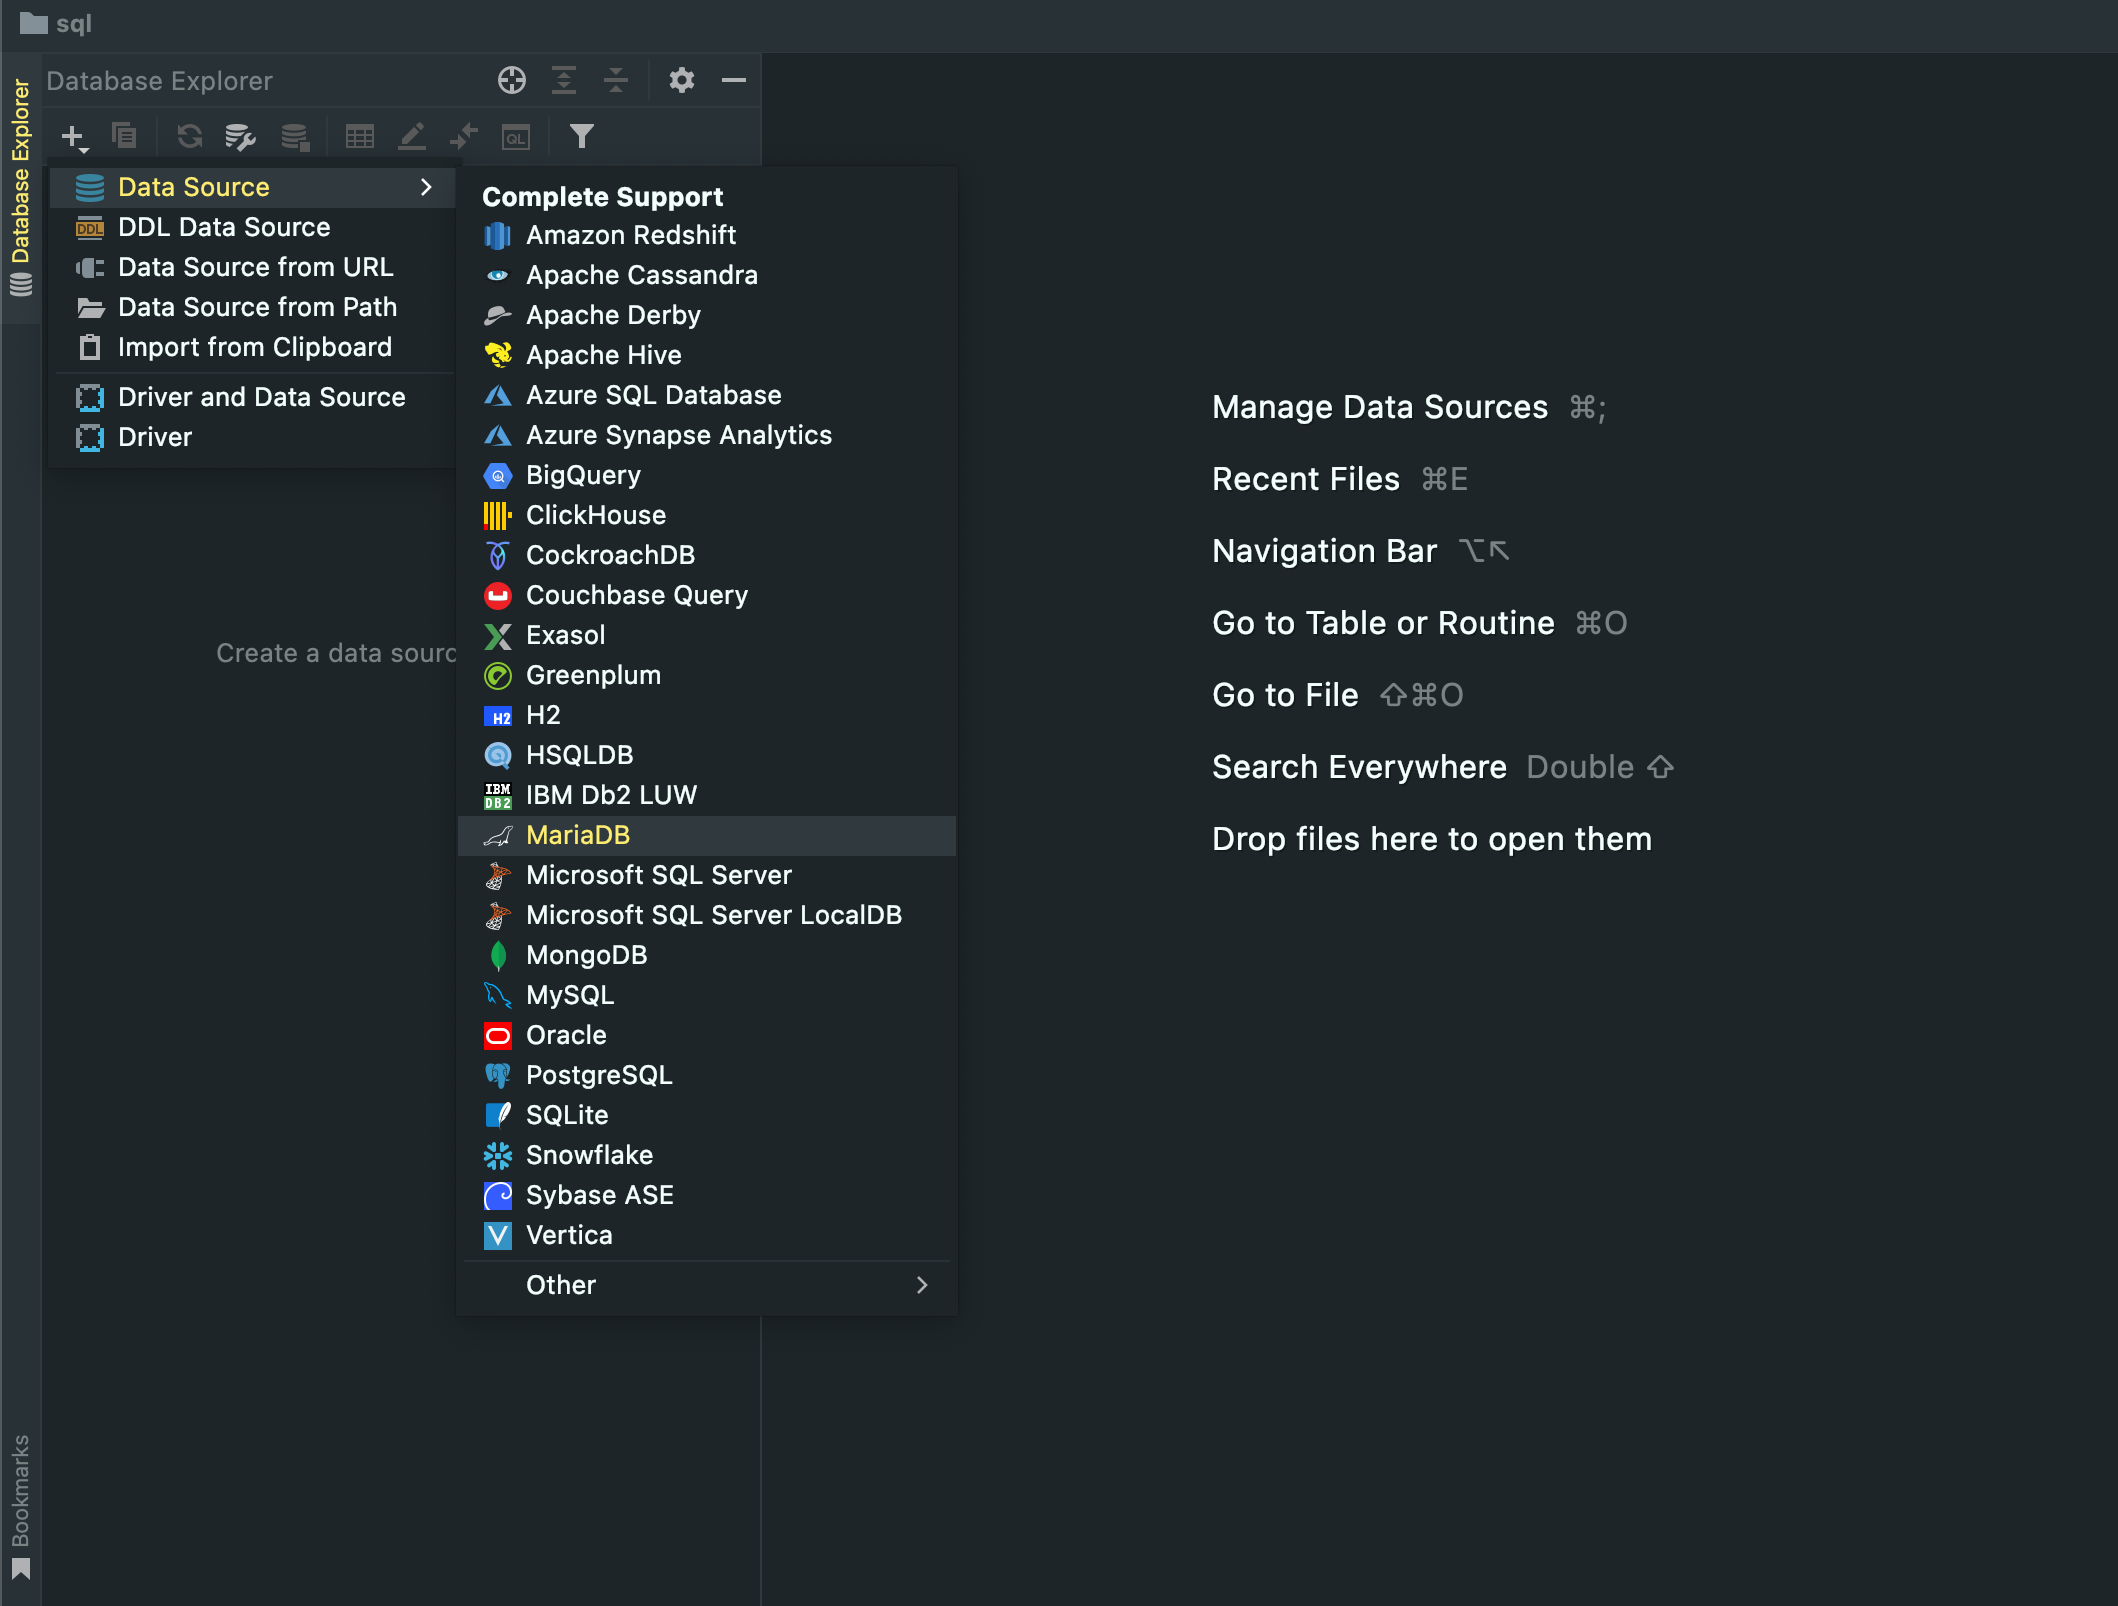The height and width of the screenshot is (1606, 2118).
Task: Select H2 database
Action: 706,715
